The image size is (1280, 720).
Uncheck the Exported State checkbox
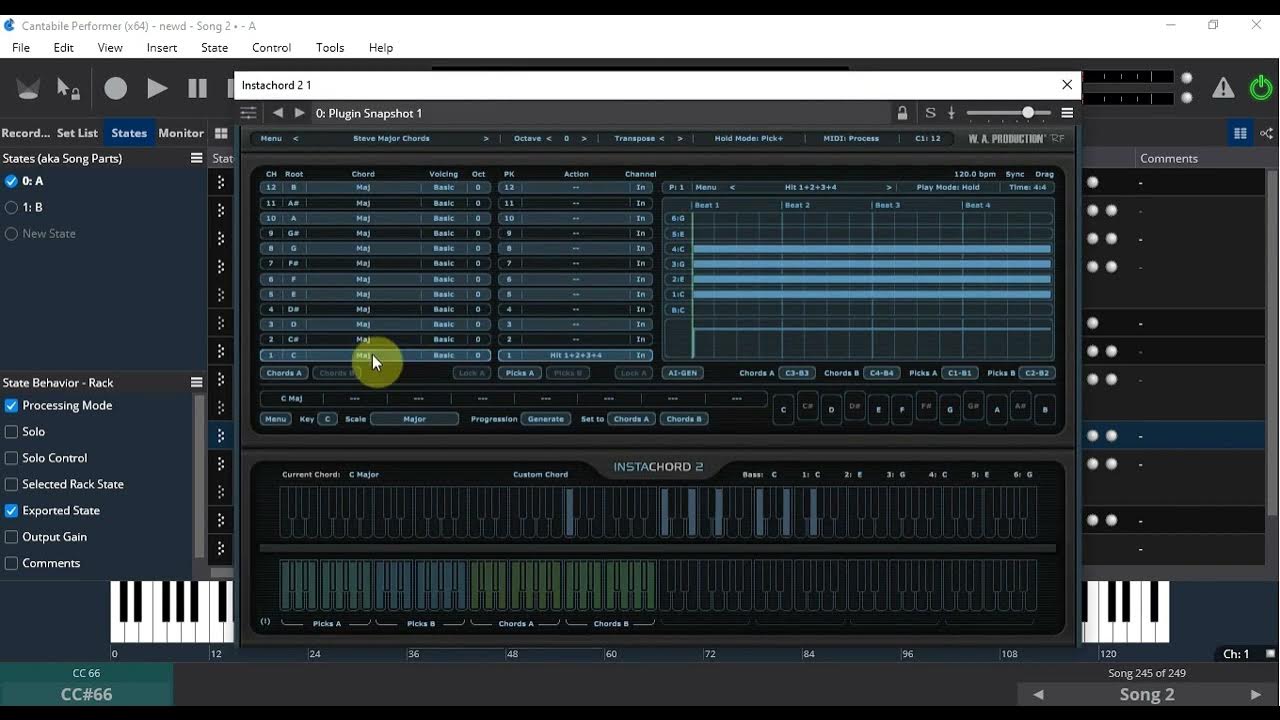click(12, 510)
